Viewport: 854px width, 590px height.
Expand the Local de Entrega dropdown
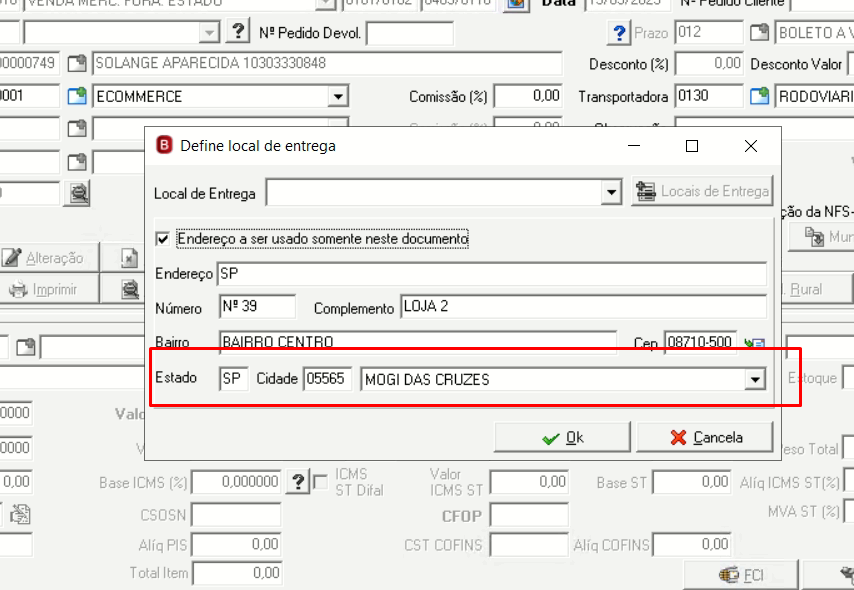click(612, 192)
